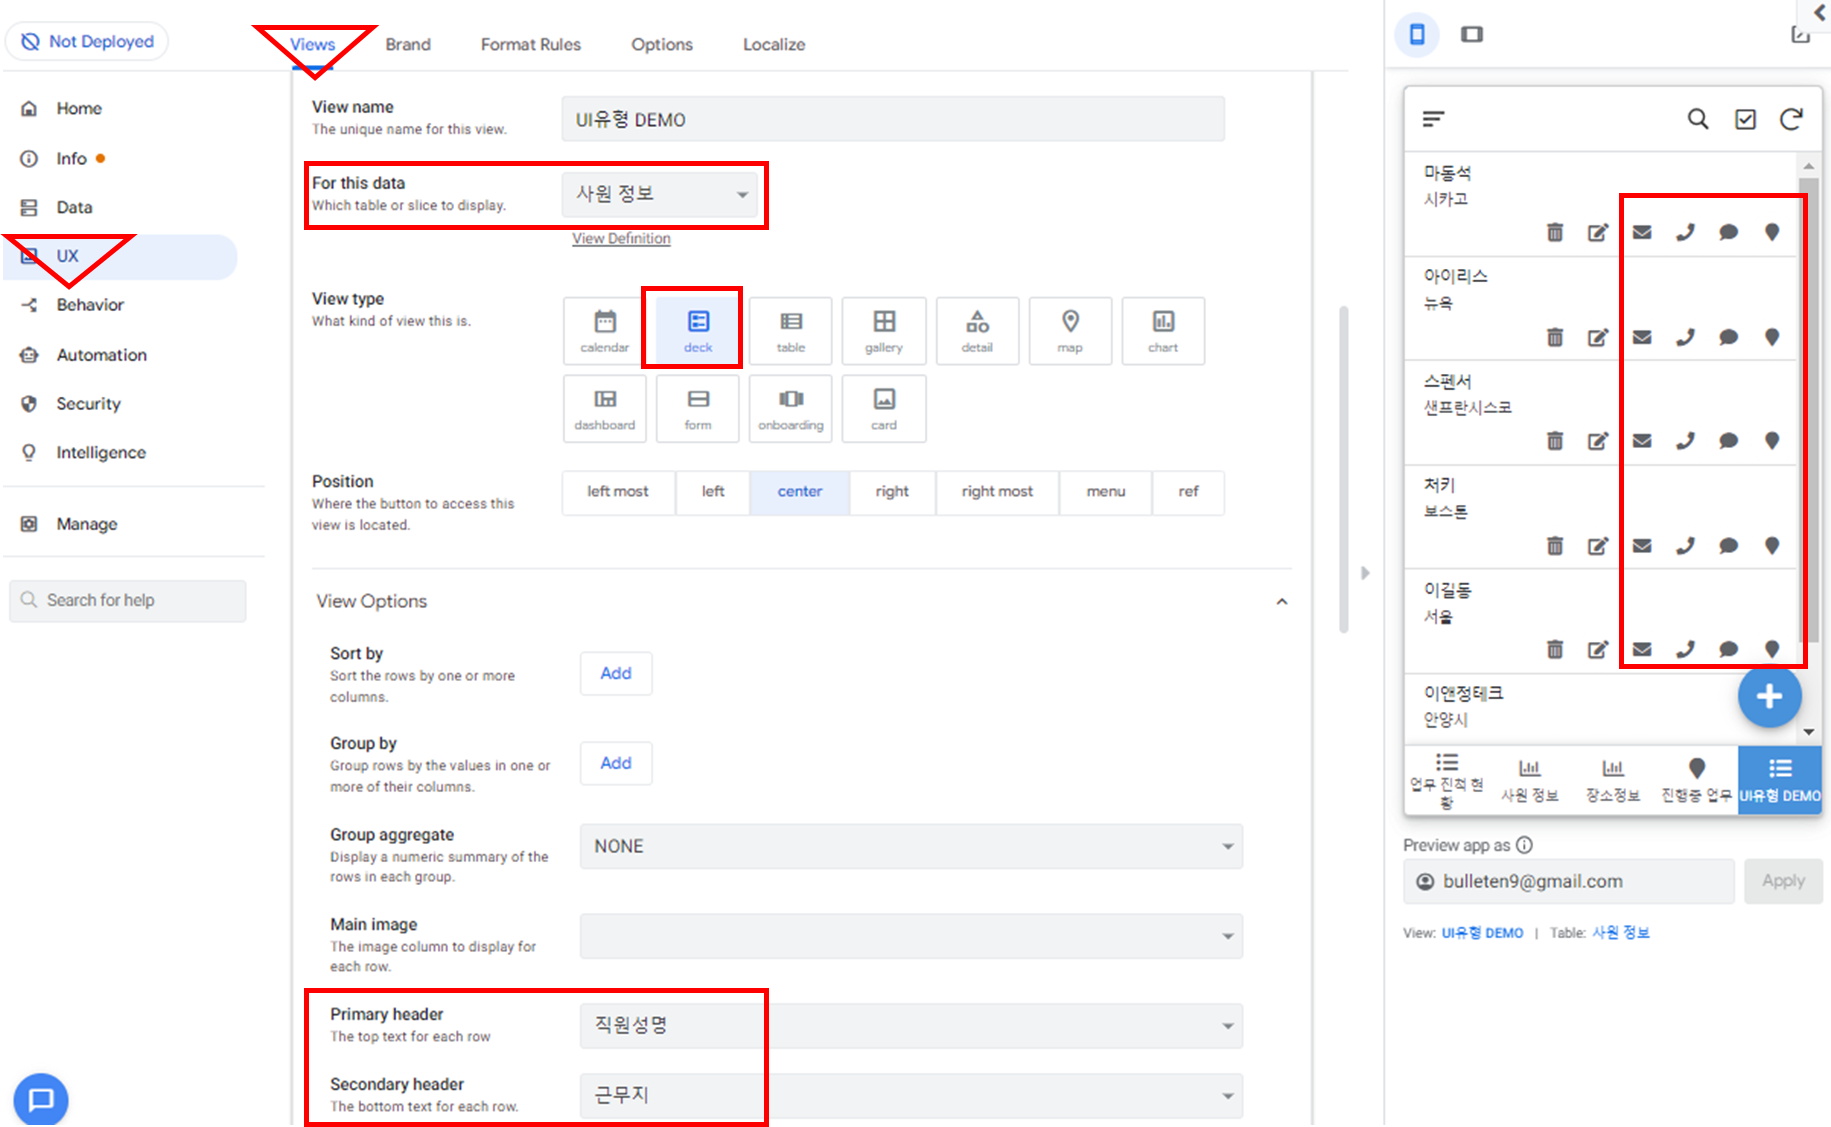Select the calendar view type icon
This screenshot has width=1831, height=1127.
(x=603, y=330)
